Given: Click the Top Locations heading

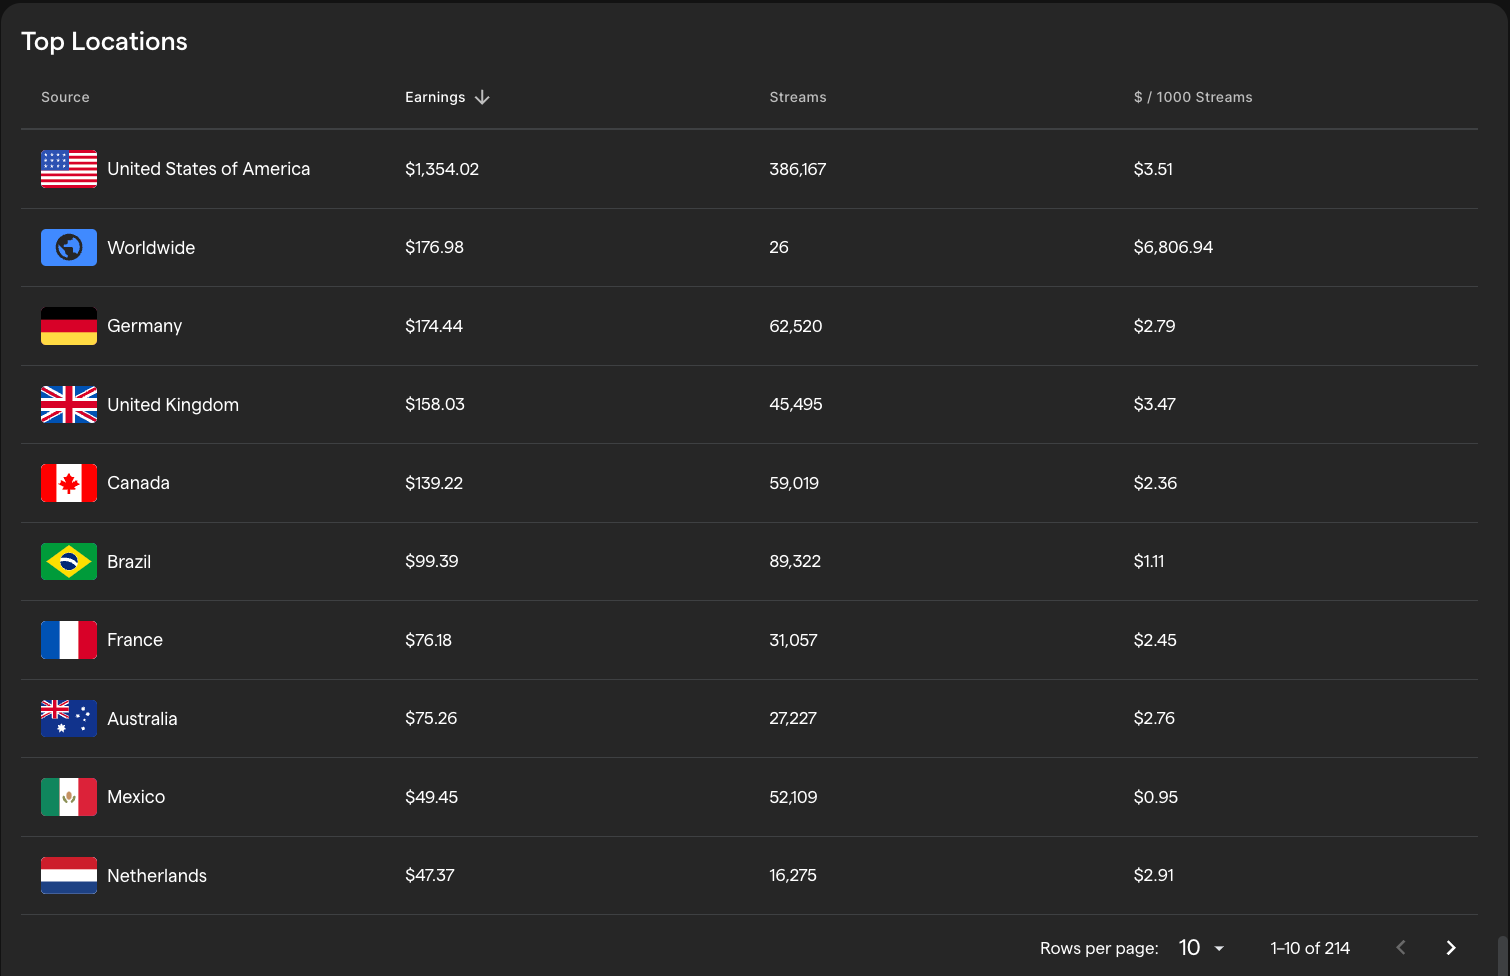Looking at the screenshot, I should (104, 41).
